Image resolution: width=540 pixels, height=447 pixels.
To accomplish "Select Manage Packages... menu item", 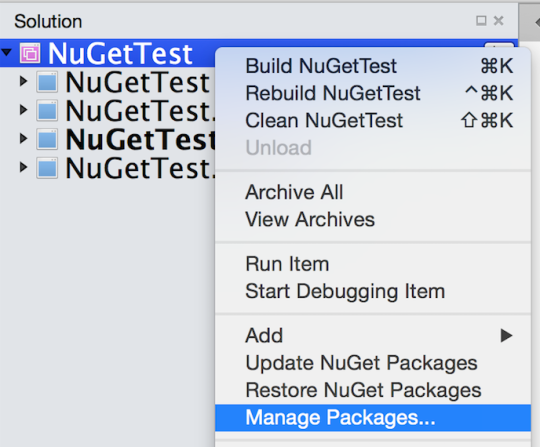I will tap(373, 418).
